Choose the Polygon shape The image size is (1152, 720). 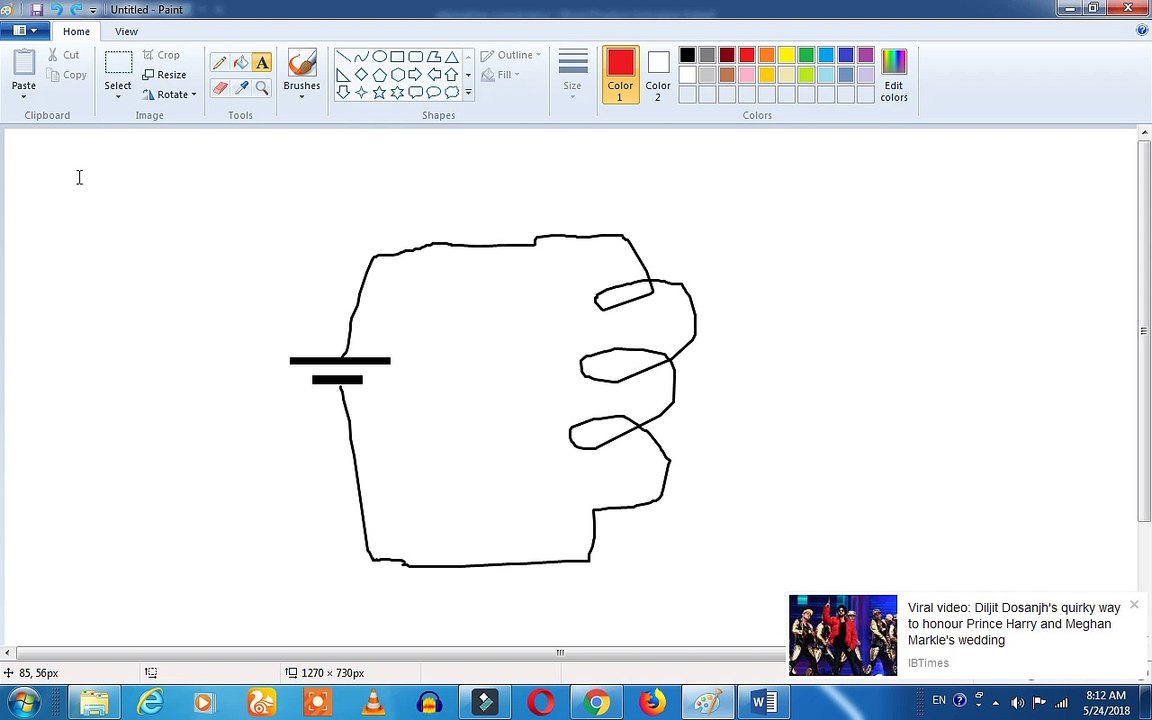point(433,57)
